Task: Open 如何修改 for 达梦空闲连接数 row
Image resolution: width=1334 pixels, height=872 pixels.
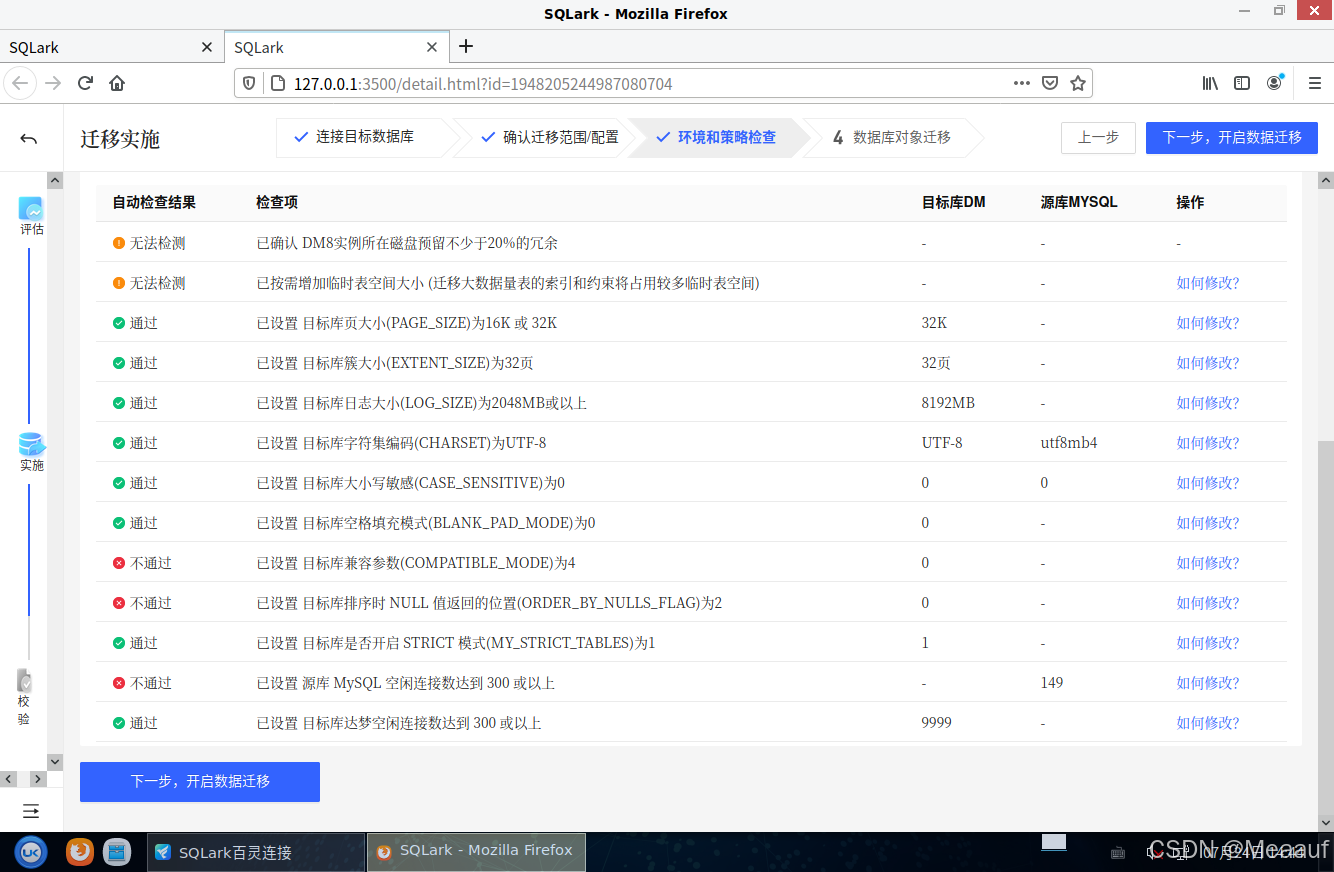Action: (1208, 723)
